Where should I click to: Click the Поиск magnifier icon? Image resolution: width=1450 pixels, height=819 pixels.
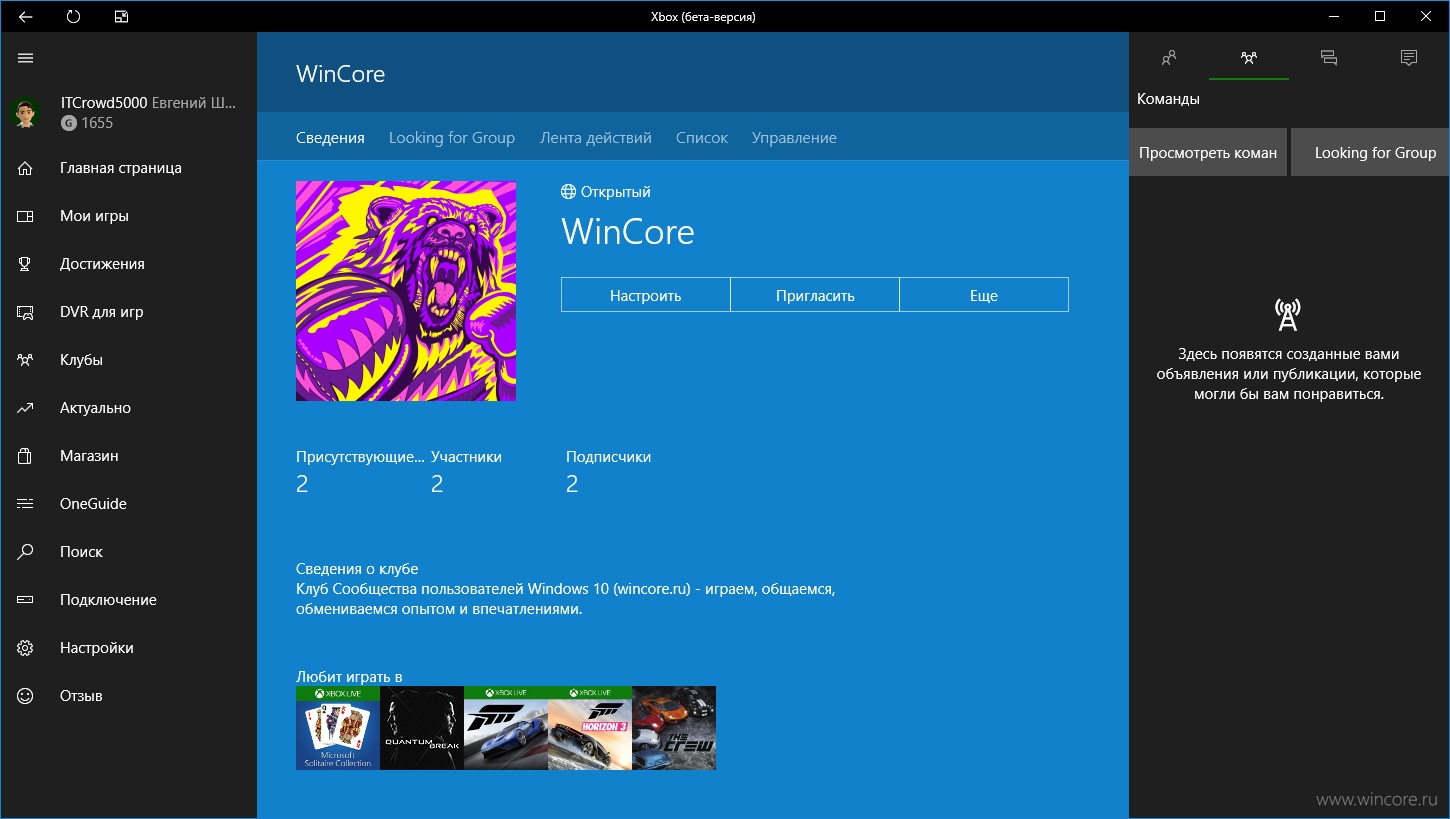(26, 552)
